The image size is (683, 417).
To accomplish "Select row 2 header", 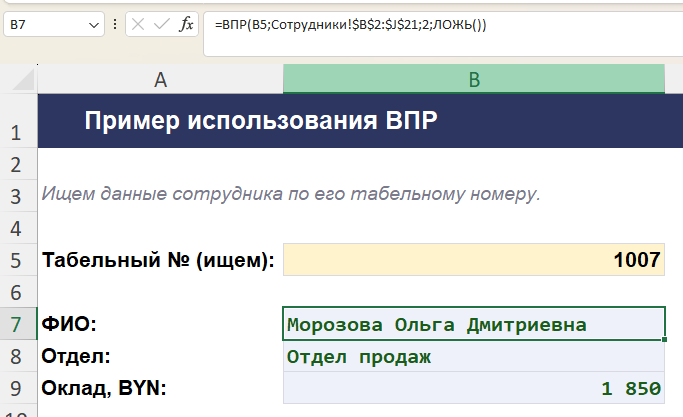I will [x=18, y=164].
